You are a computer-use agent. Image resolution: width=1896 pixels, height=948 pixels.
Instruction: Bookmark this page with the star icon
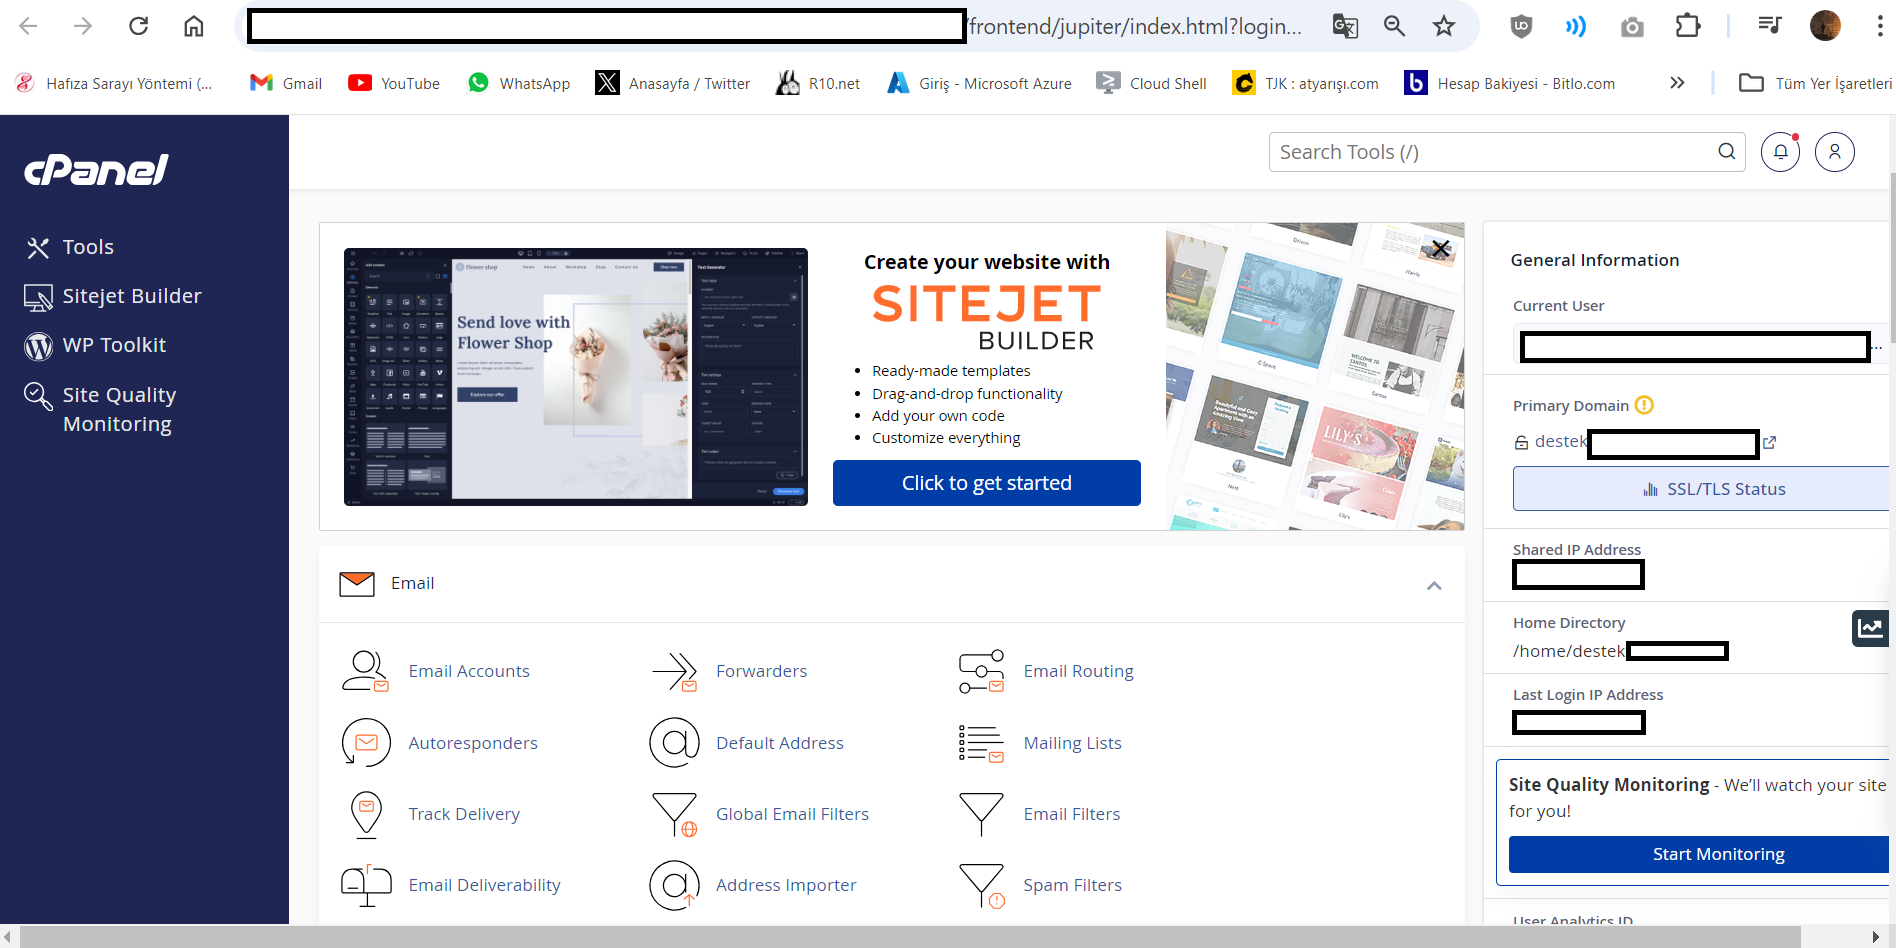click(1444, 26)
